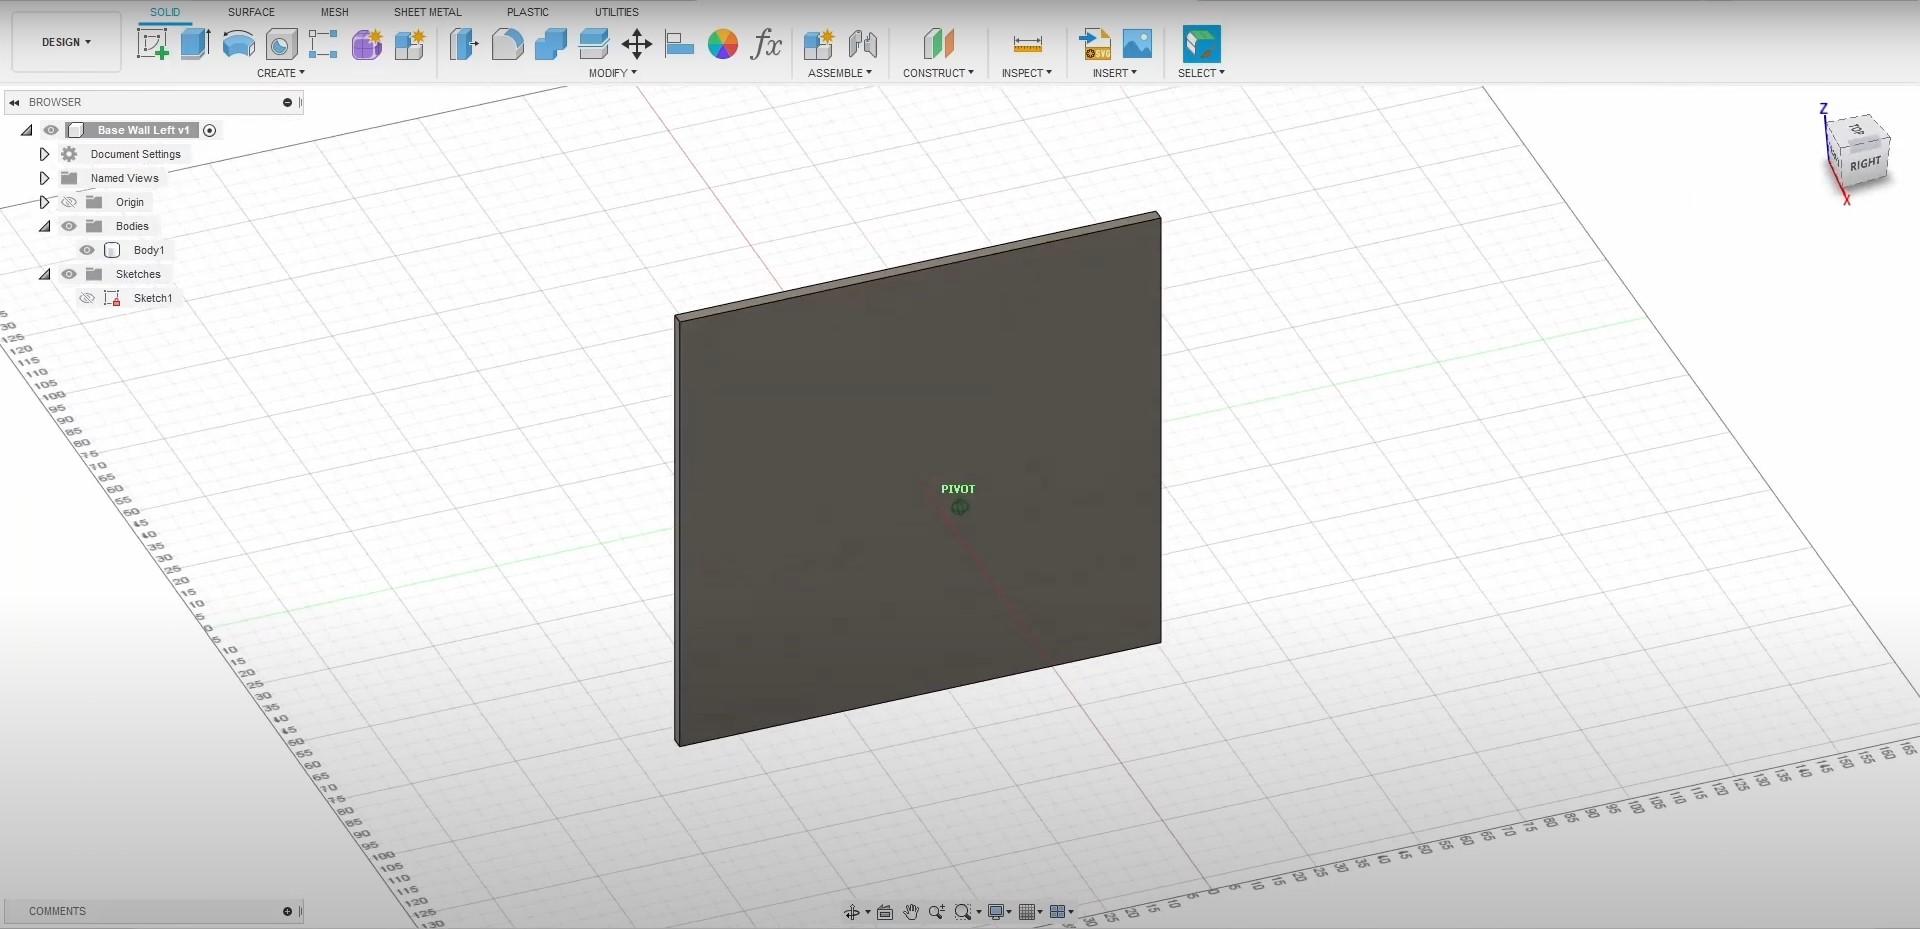Click the RIGHT face of the ViewCube
The height and width of the screenshot is (929, 1920).
click(x=1864, y=165)
